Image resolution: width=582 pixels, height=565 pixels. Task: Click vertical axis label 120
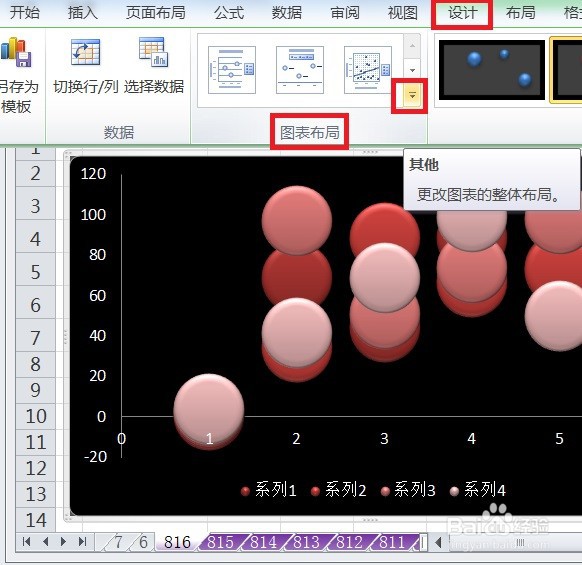point(94,174)
